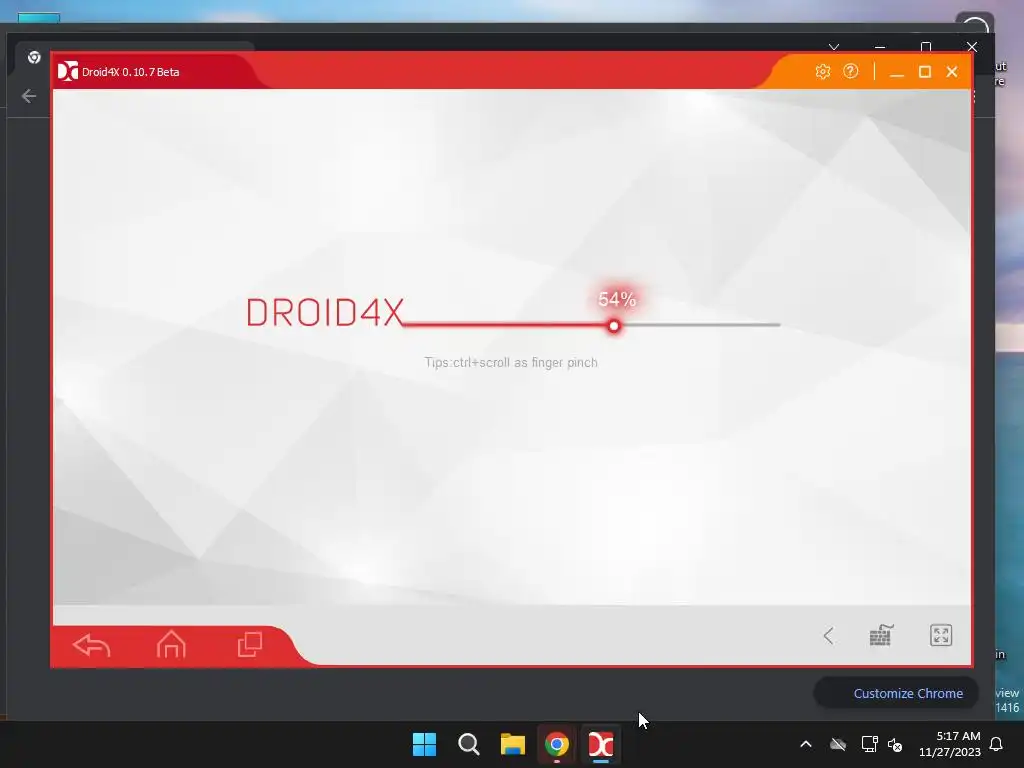The width and height of the screenshot is (1024, 768).
Task: Click the Chrome tab favicon behind Droid4X
Action: 34,57
